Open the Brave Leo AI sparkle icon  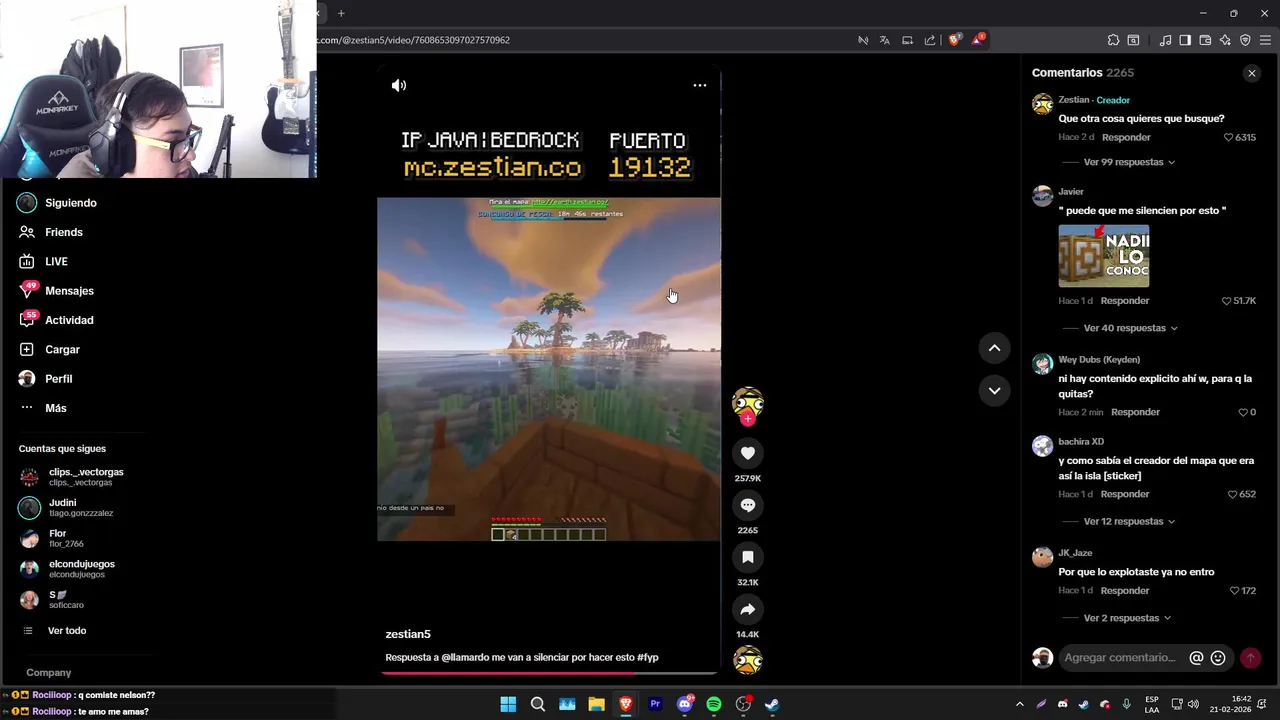point(1225,40)
